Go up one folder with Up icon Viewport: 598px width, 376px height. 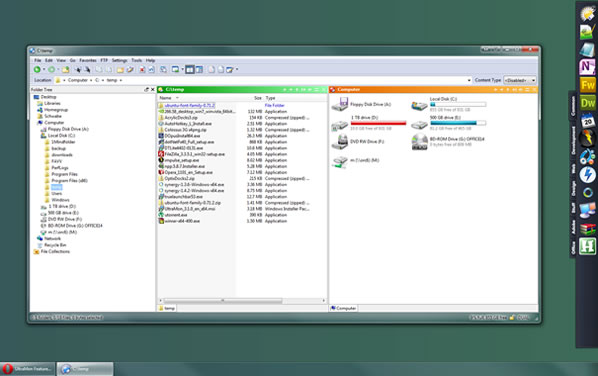coord(66,69)
